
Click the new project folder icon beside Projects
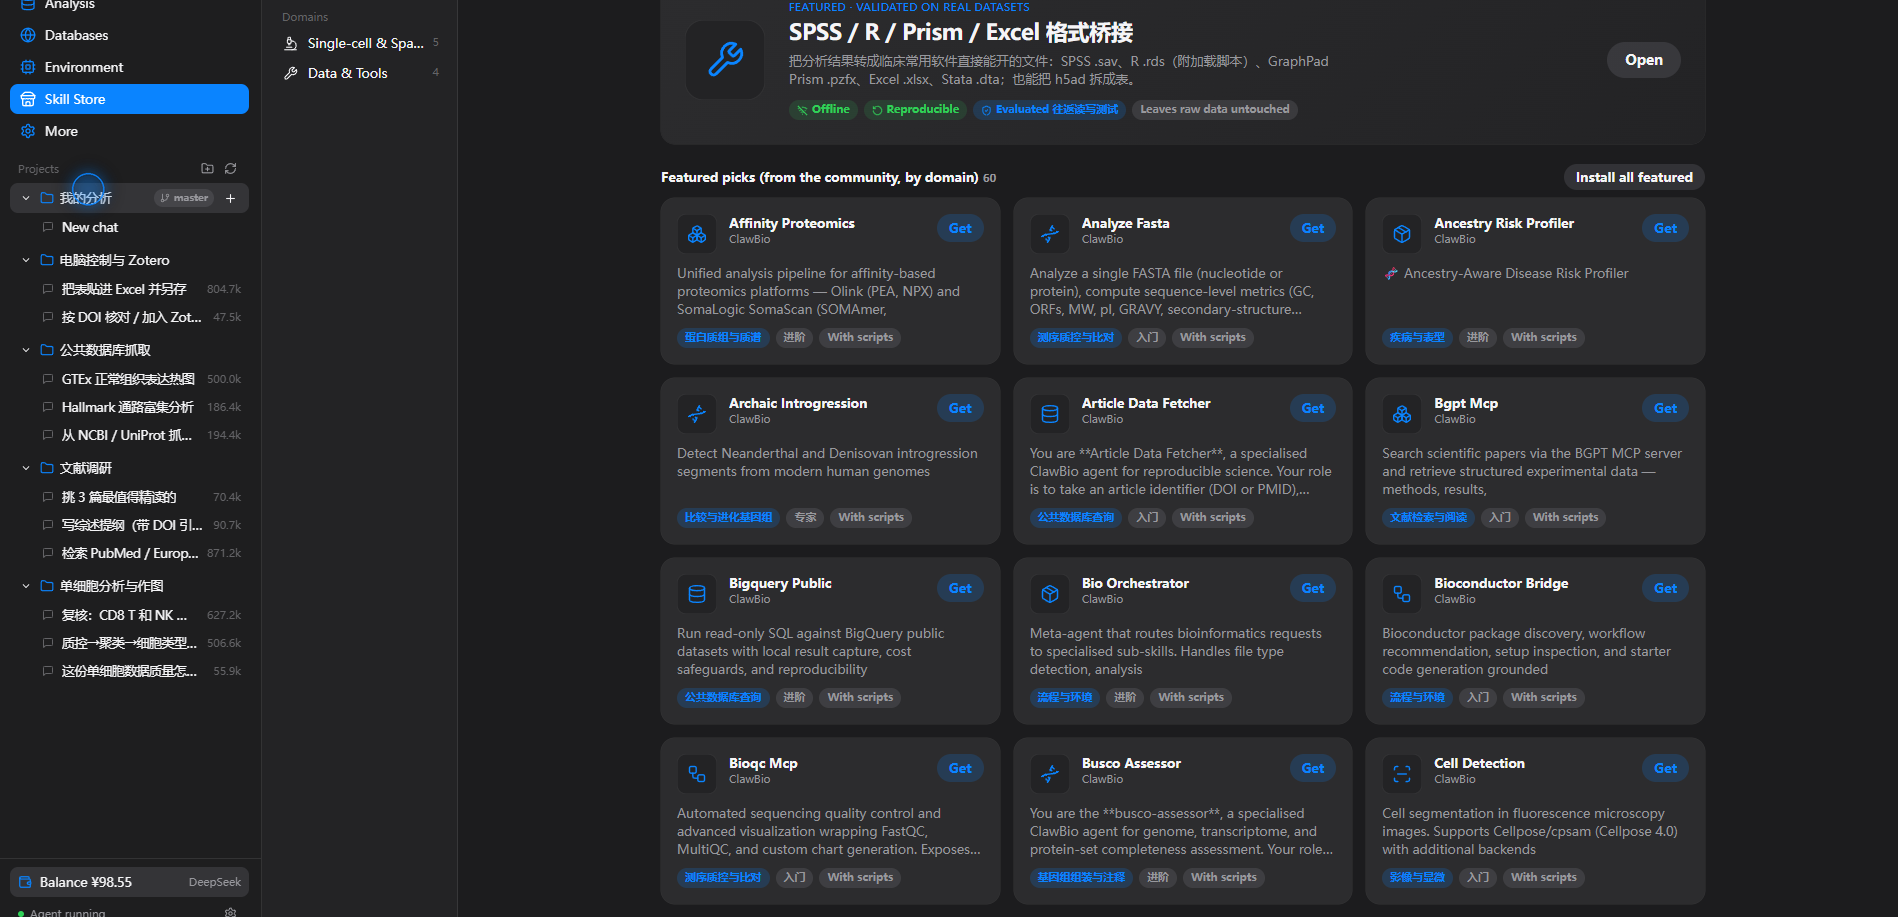click(x=207, y=169)
